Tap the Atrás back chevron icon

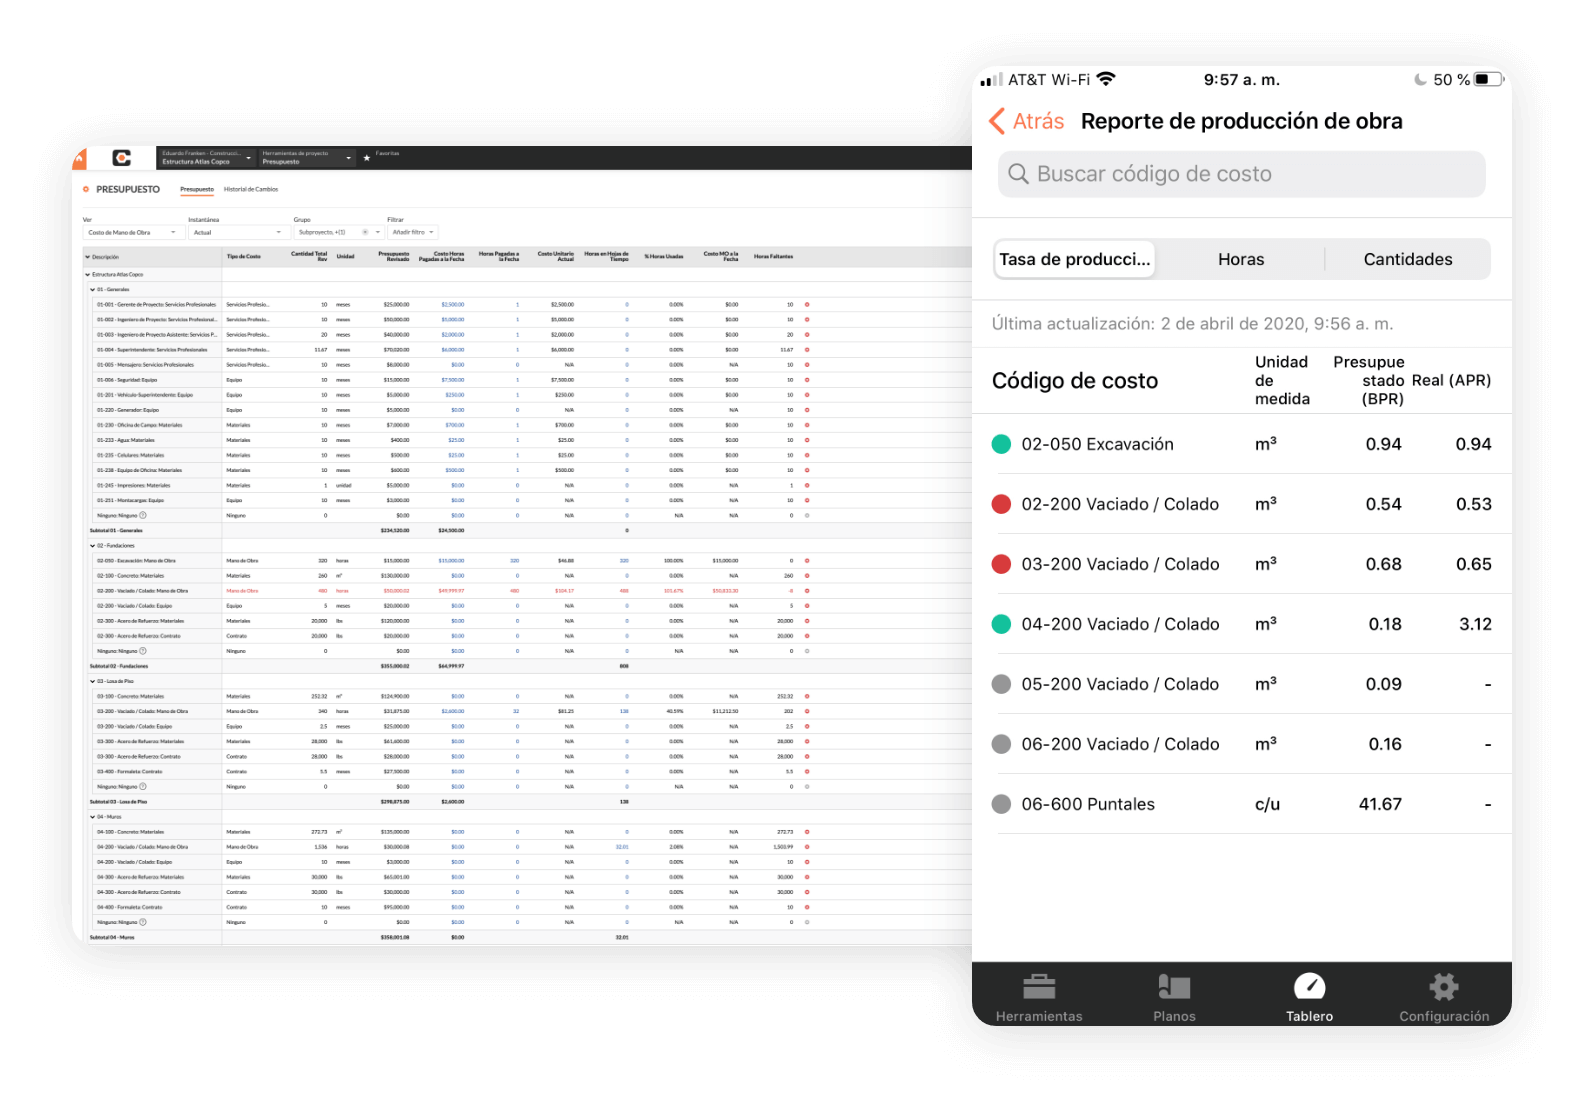[997, 121]
